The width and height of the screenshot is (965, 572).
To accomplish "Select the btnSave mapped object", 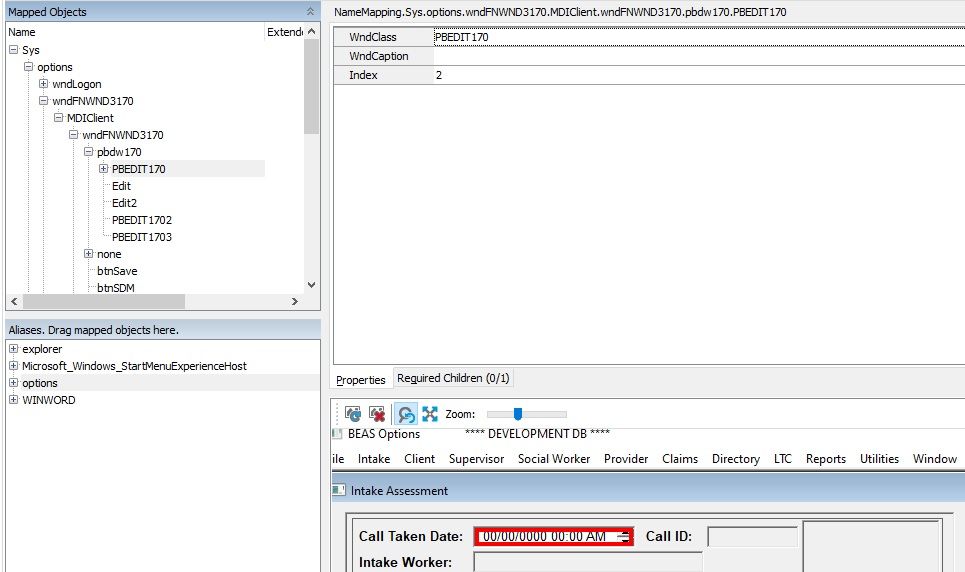I will 117,271.
